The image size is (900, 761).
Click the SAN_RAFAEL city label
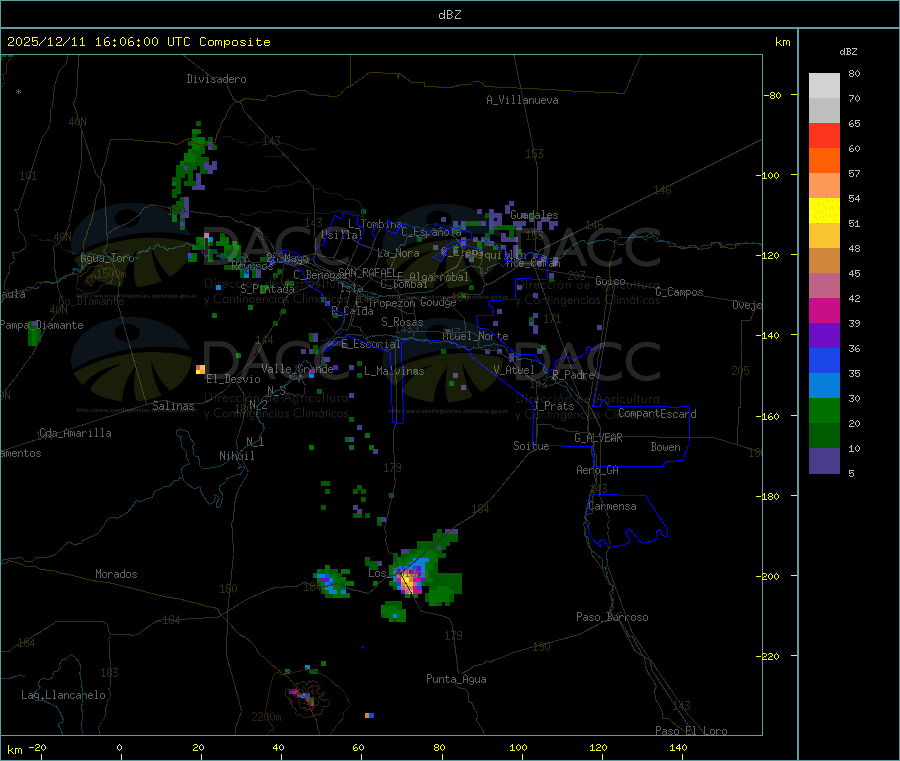[x=367, y=272]
